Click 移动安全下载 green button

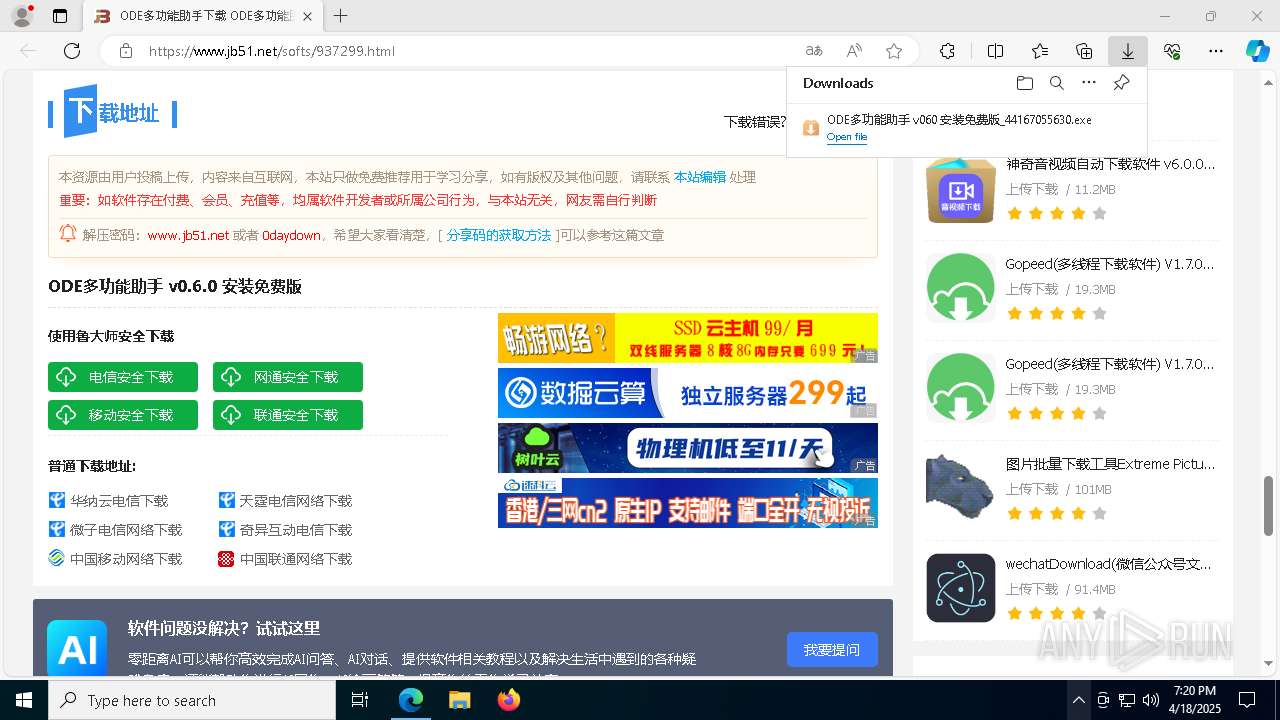click(123, 415)
